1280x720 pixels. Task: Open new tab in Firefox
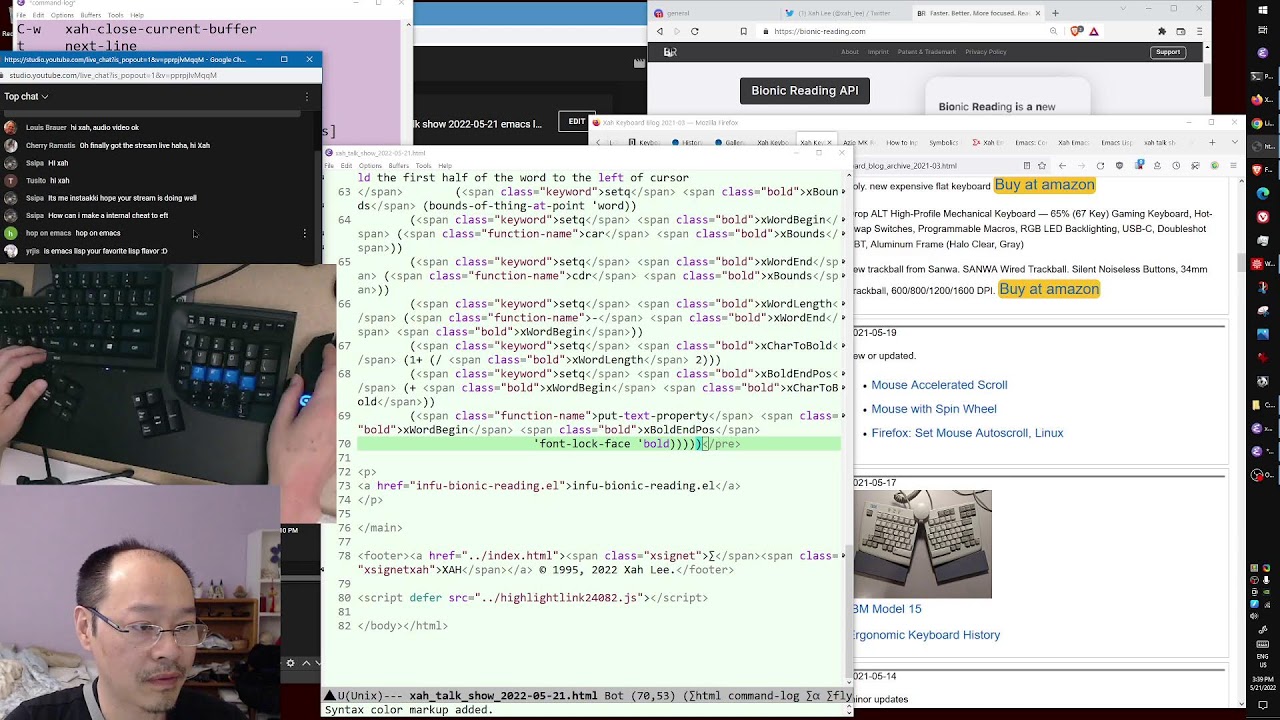coord(1212,142)
